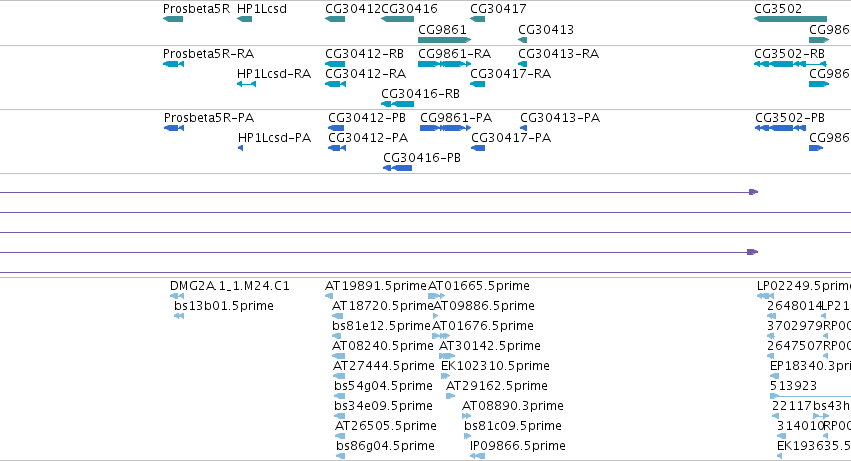
Task: Select the CG30413-PA CDS glyph
Action: pyautogui.click(x=523, y=128)
